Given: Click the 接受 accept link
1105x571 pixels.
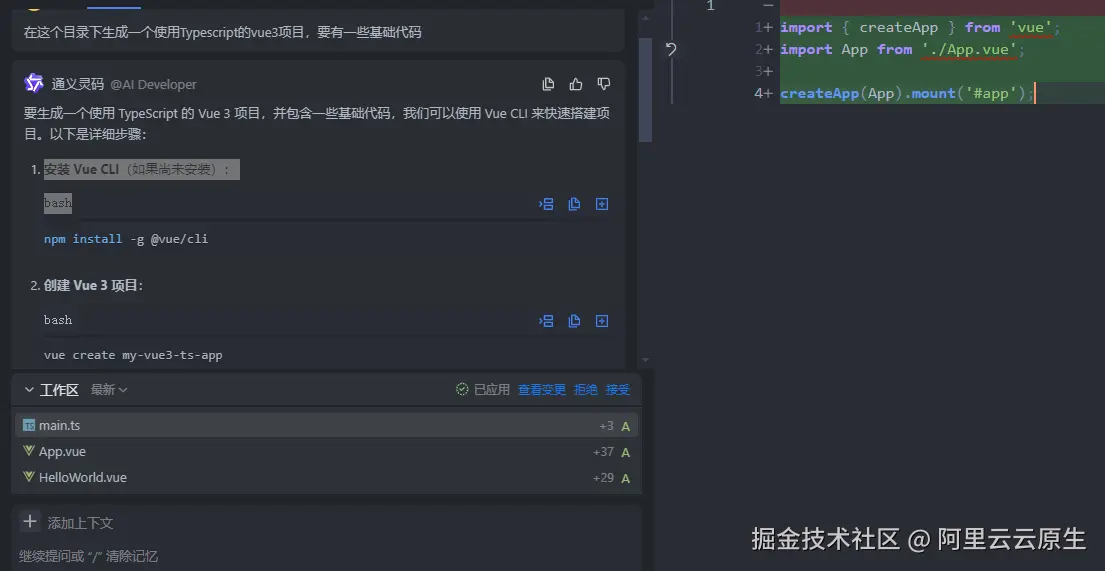Looking at the screenshot, I should [x=618, y=389].
